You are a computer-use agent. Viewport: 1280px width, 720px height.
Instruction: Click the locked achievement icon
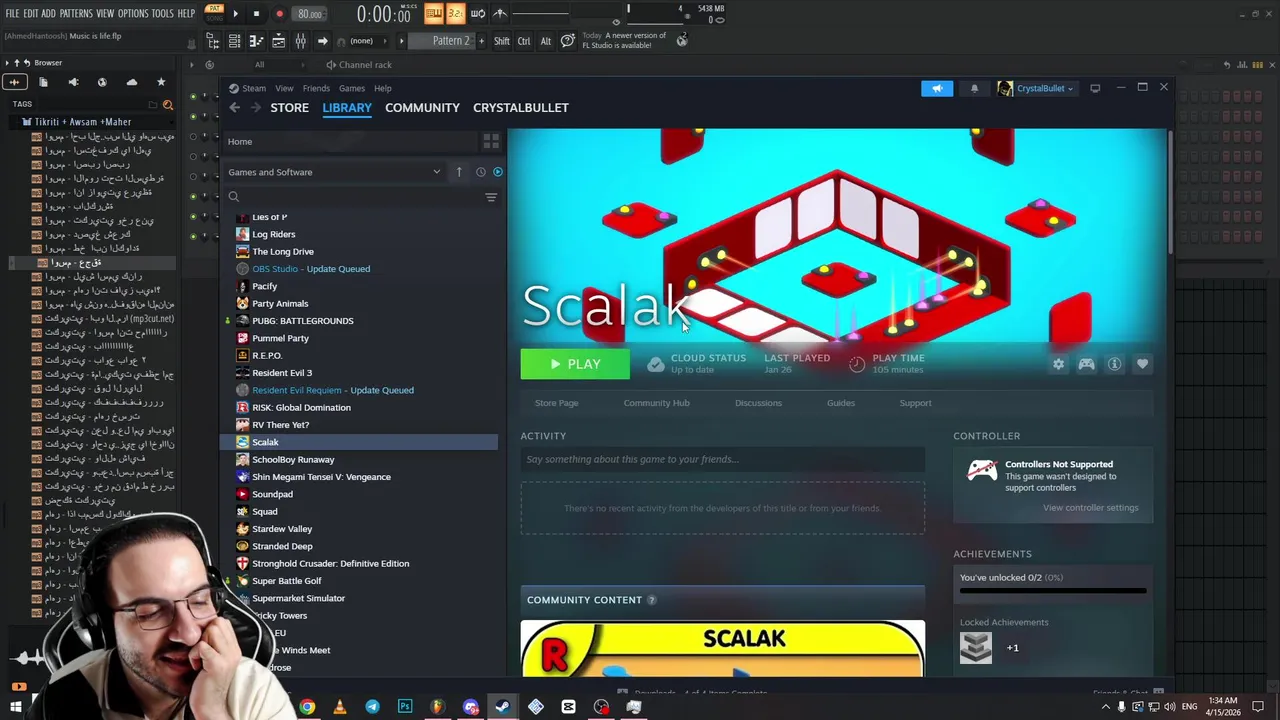pyautogui.click(x=976, y=648)
